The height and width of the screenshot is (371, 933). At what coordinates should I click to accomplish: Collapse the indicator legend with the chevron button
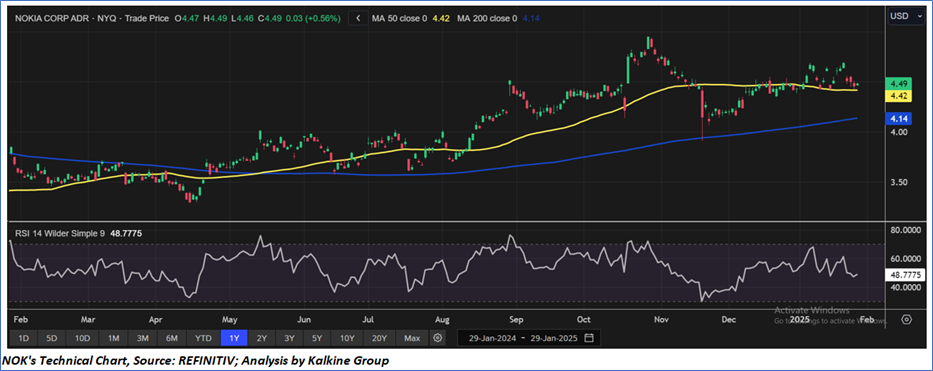click(358, 18)
